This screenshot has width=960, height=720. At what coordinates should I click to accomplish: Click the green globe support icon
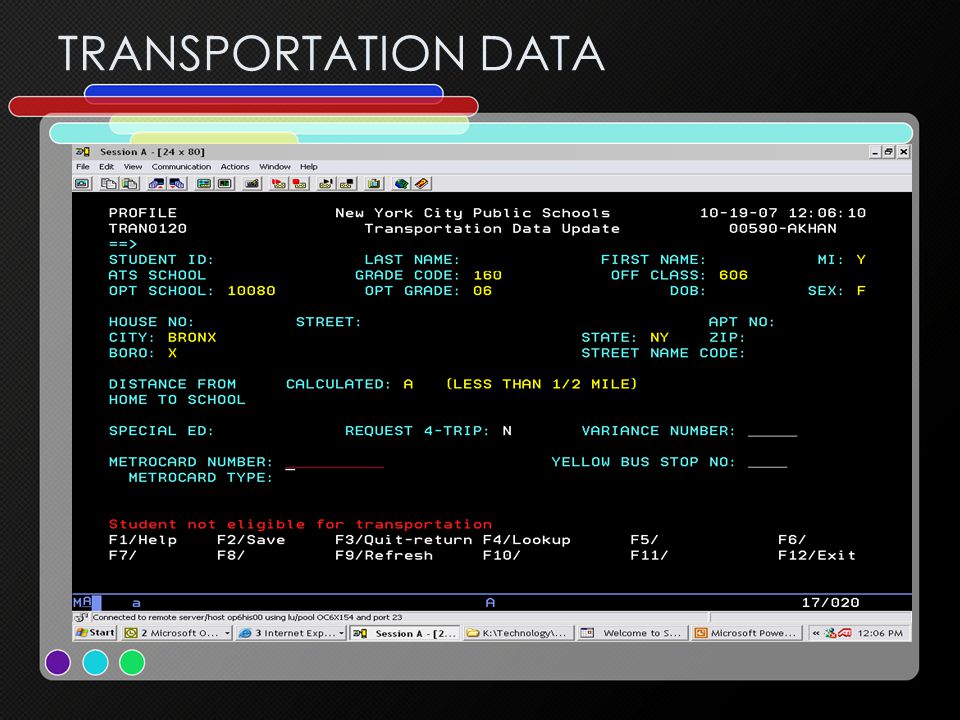(x=401, y=183)
